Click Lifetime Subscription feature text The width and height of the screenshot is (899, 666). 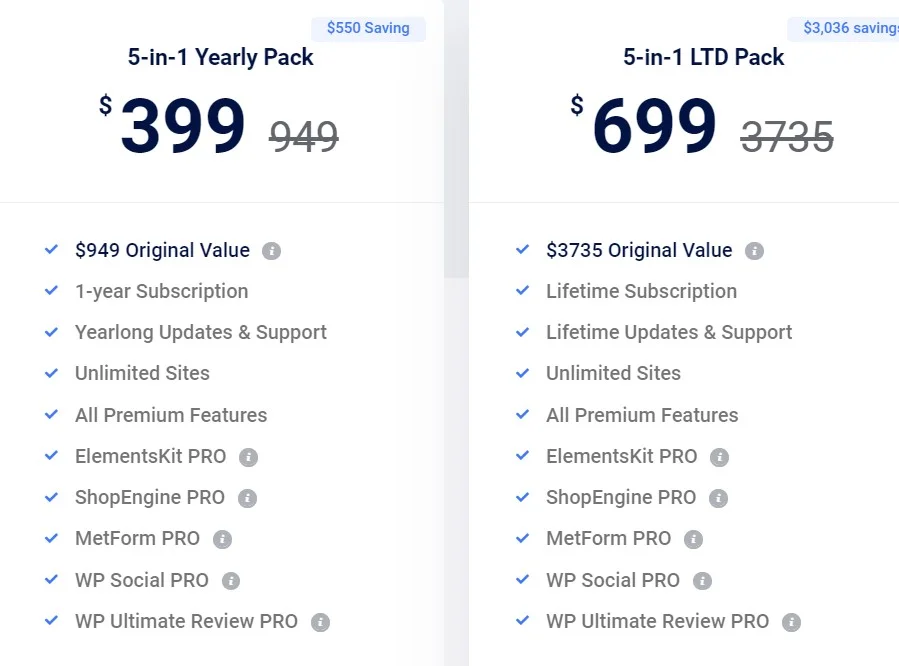(x=641, y=292)
